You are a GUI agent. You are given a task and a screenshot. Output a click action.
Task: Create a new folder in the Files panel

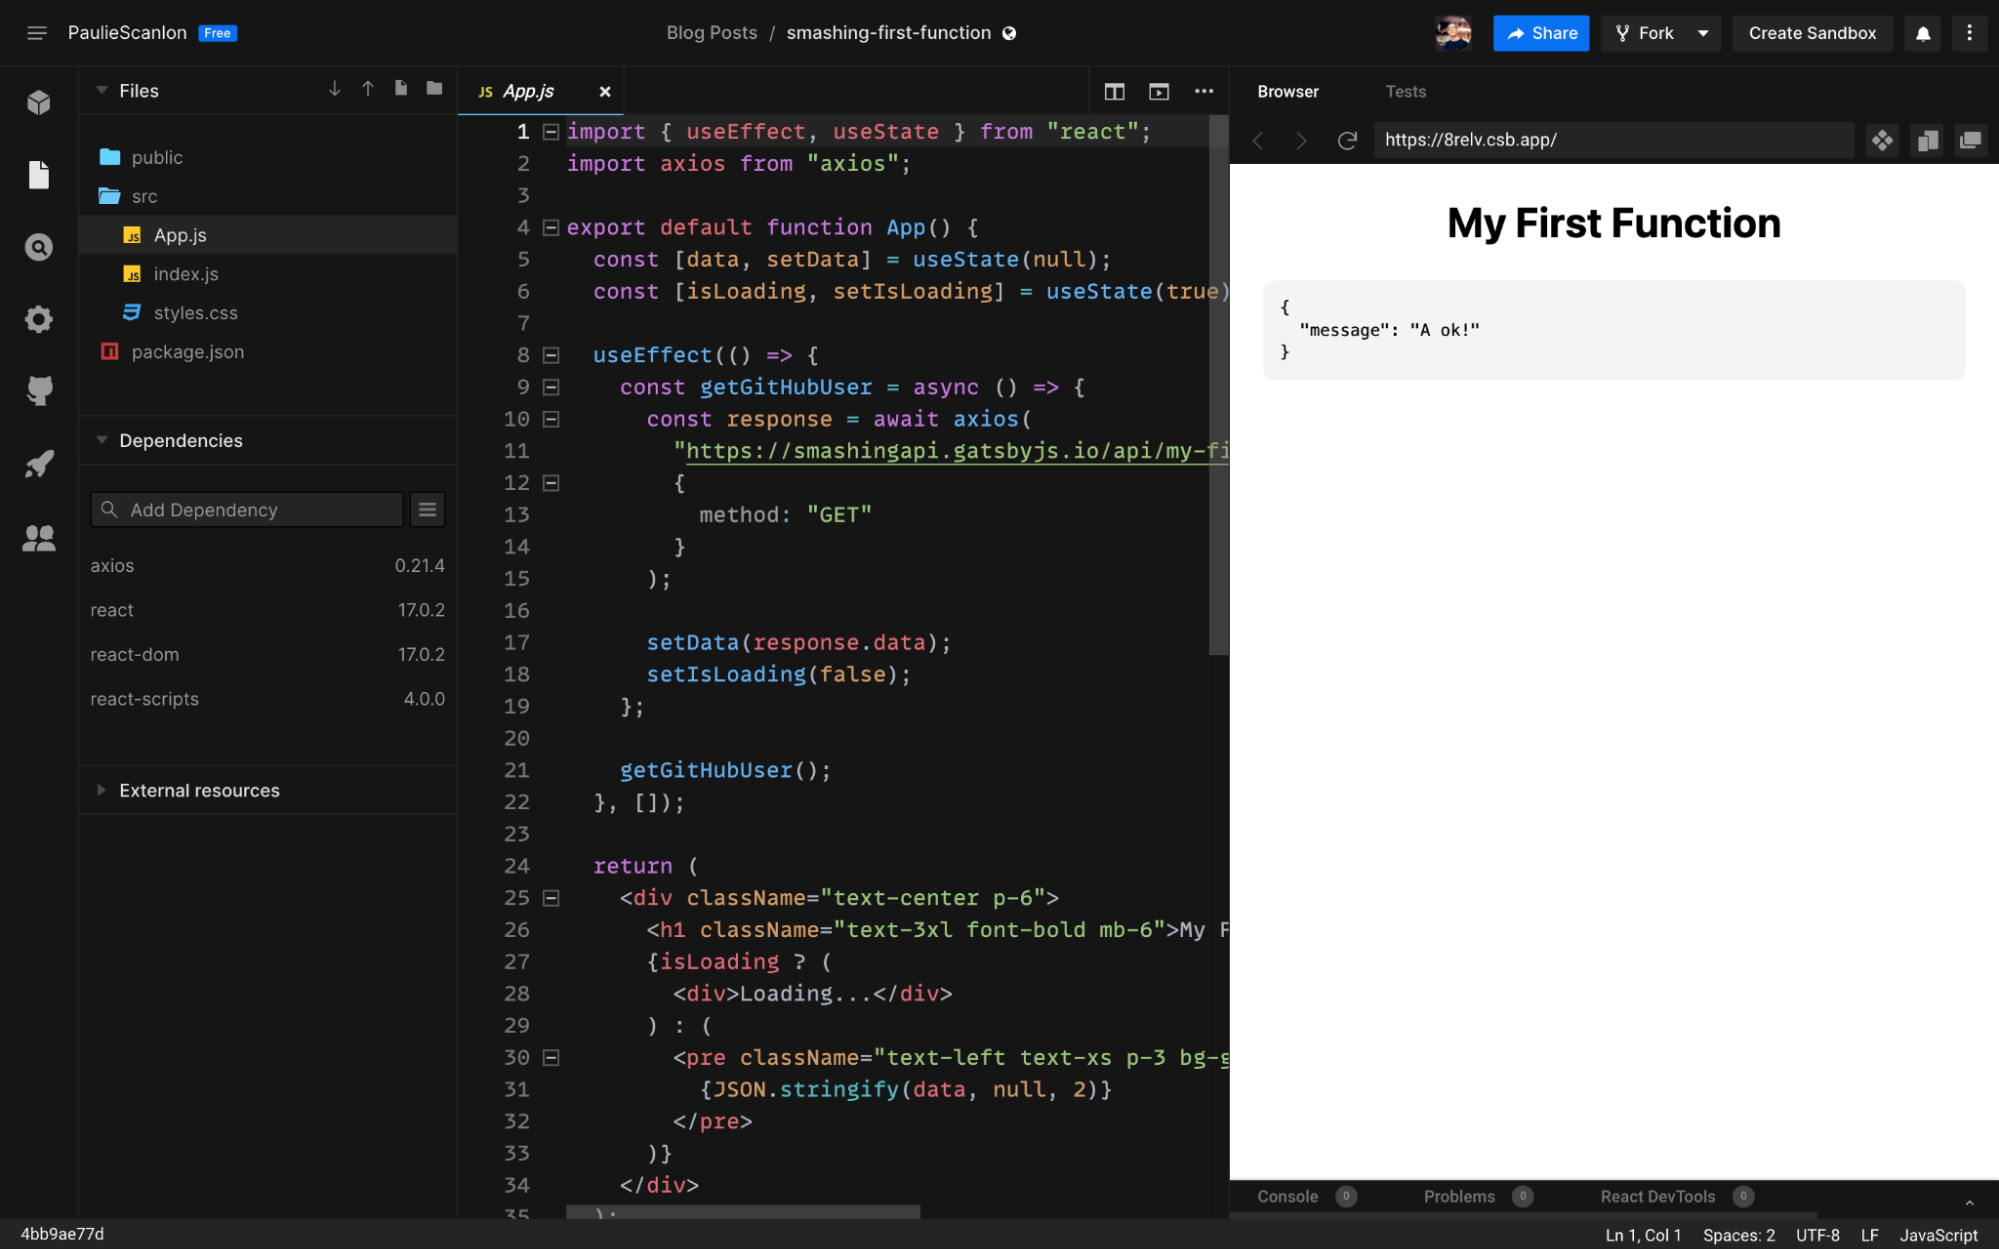tap(433, 89)
